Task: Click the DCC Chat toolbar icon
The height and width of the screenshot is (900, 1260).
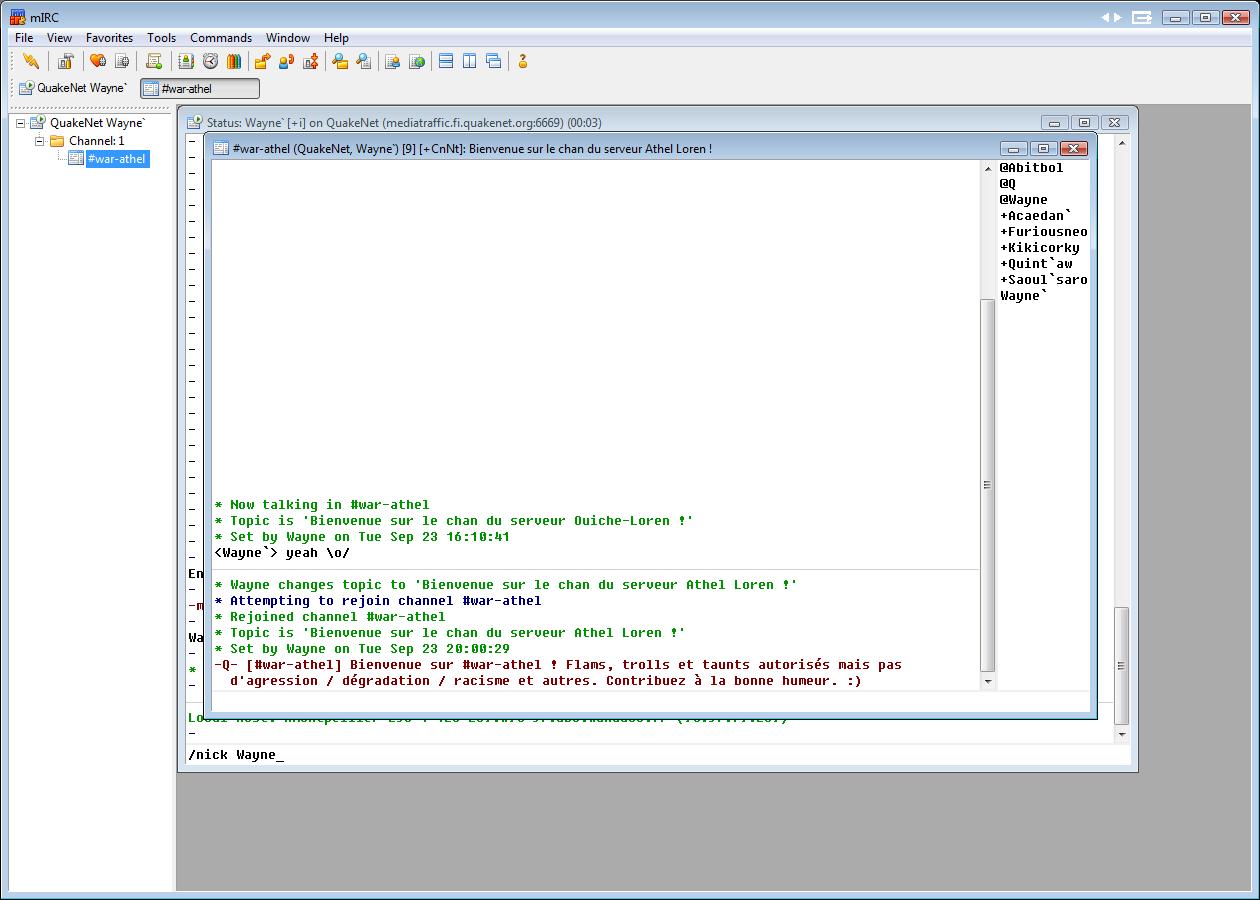Action: click(286, 61)
